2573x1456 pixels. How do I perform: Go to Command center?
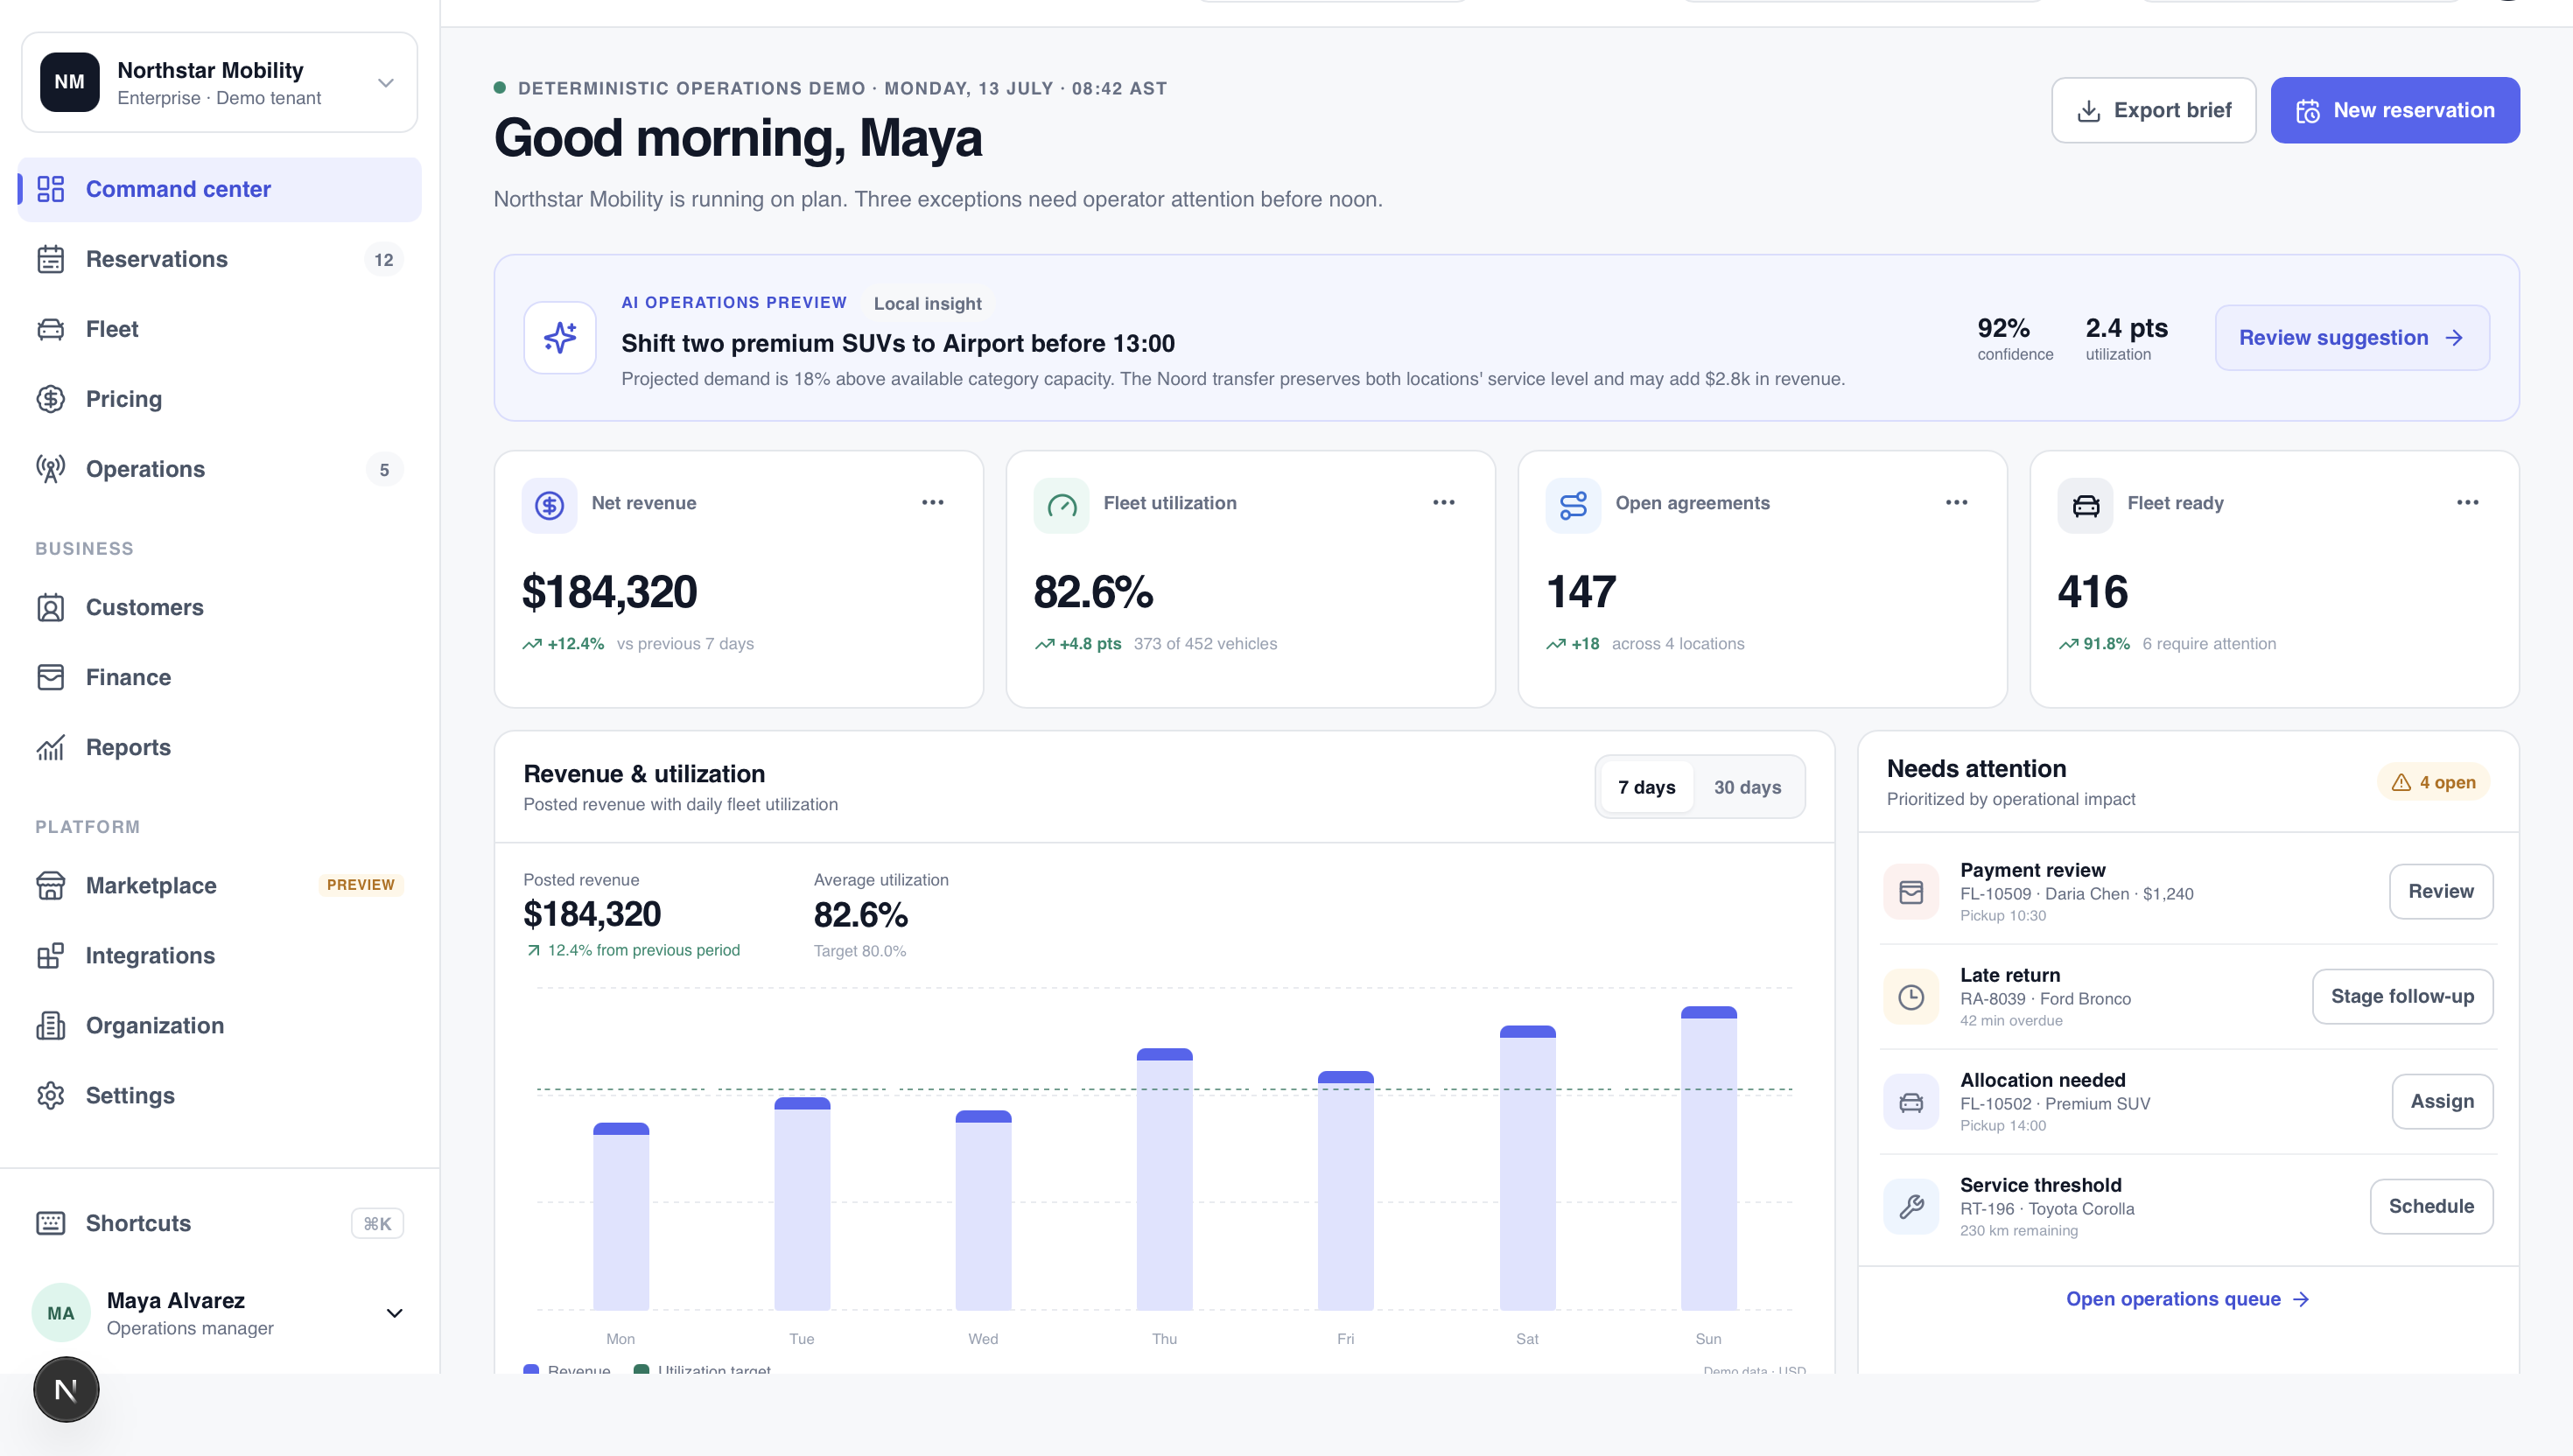pyautogui.click(x=219, y=189)
